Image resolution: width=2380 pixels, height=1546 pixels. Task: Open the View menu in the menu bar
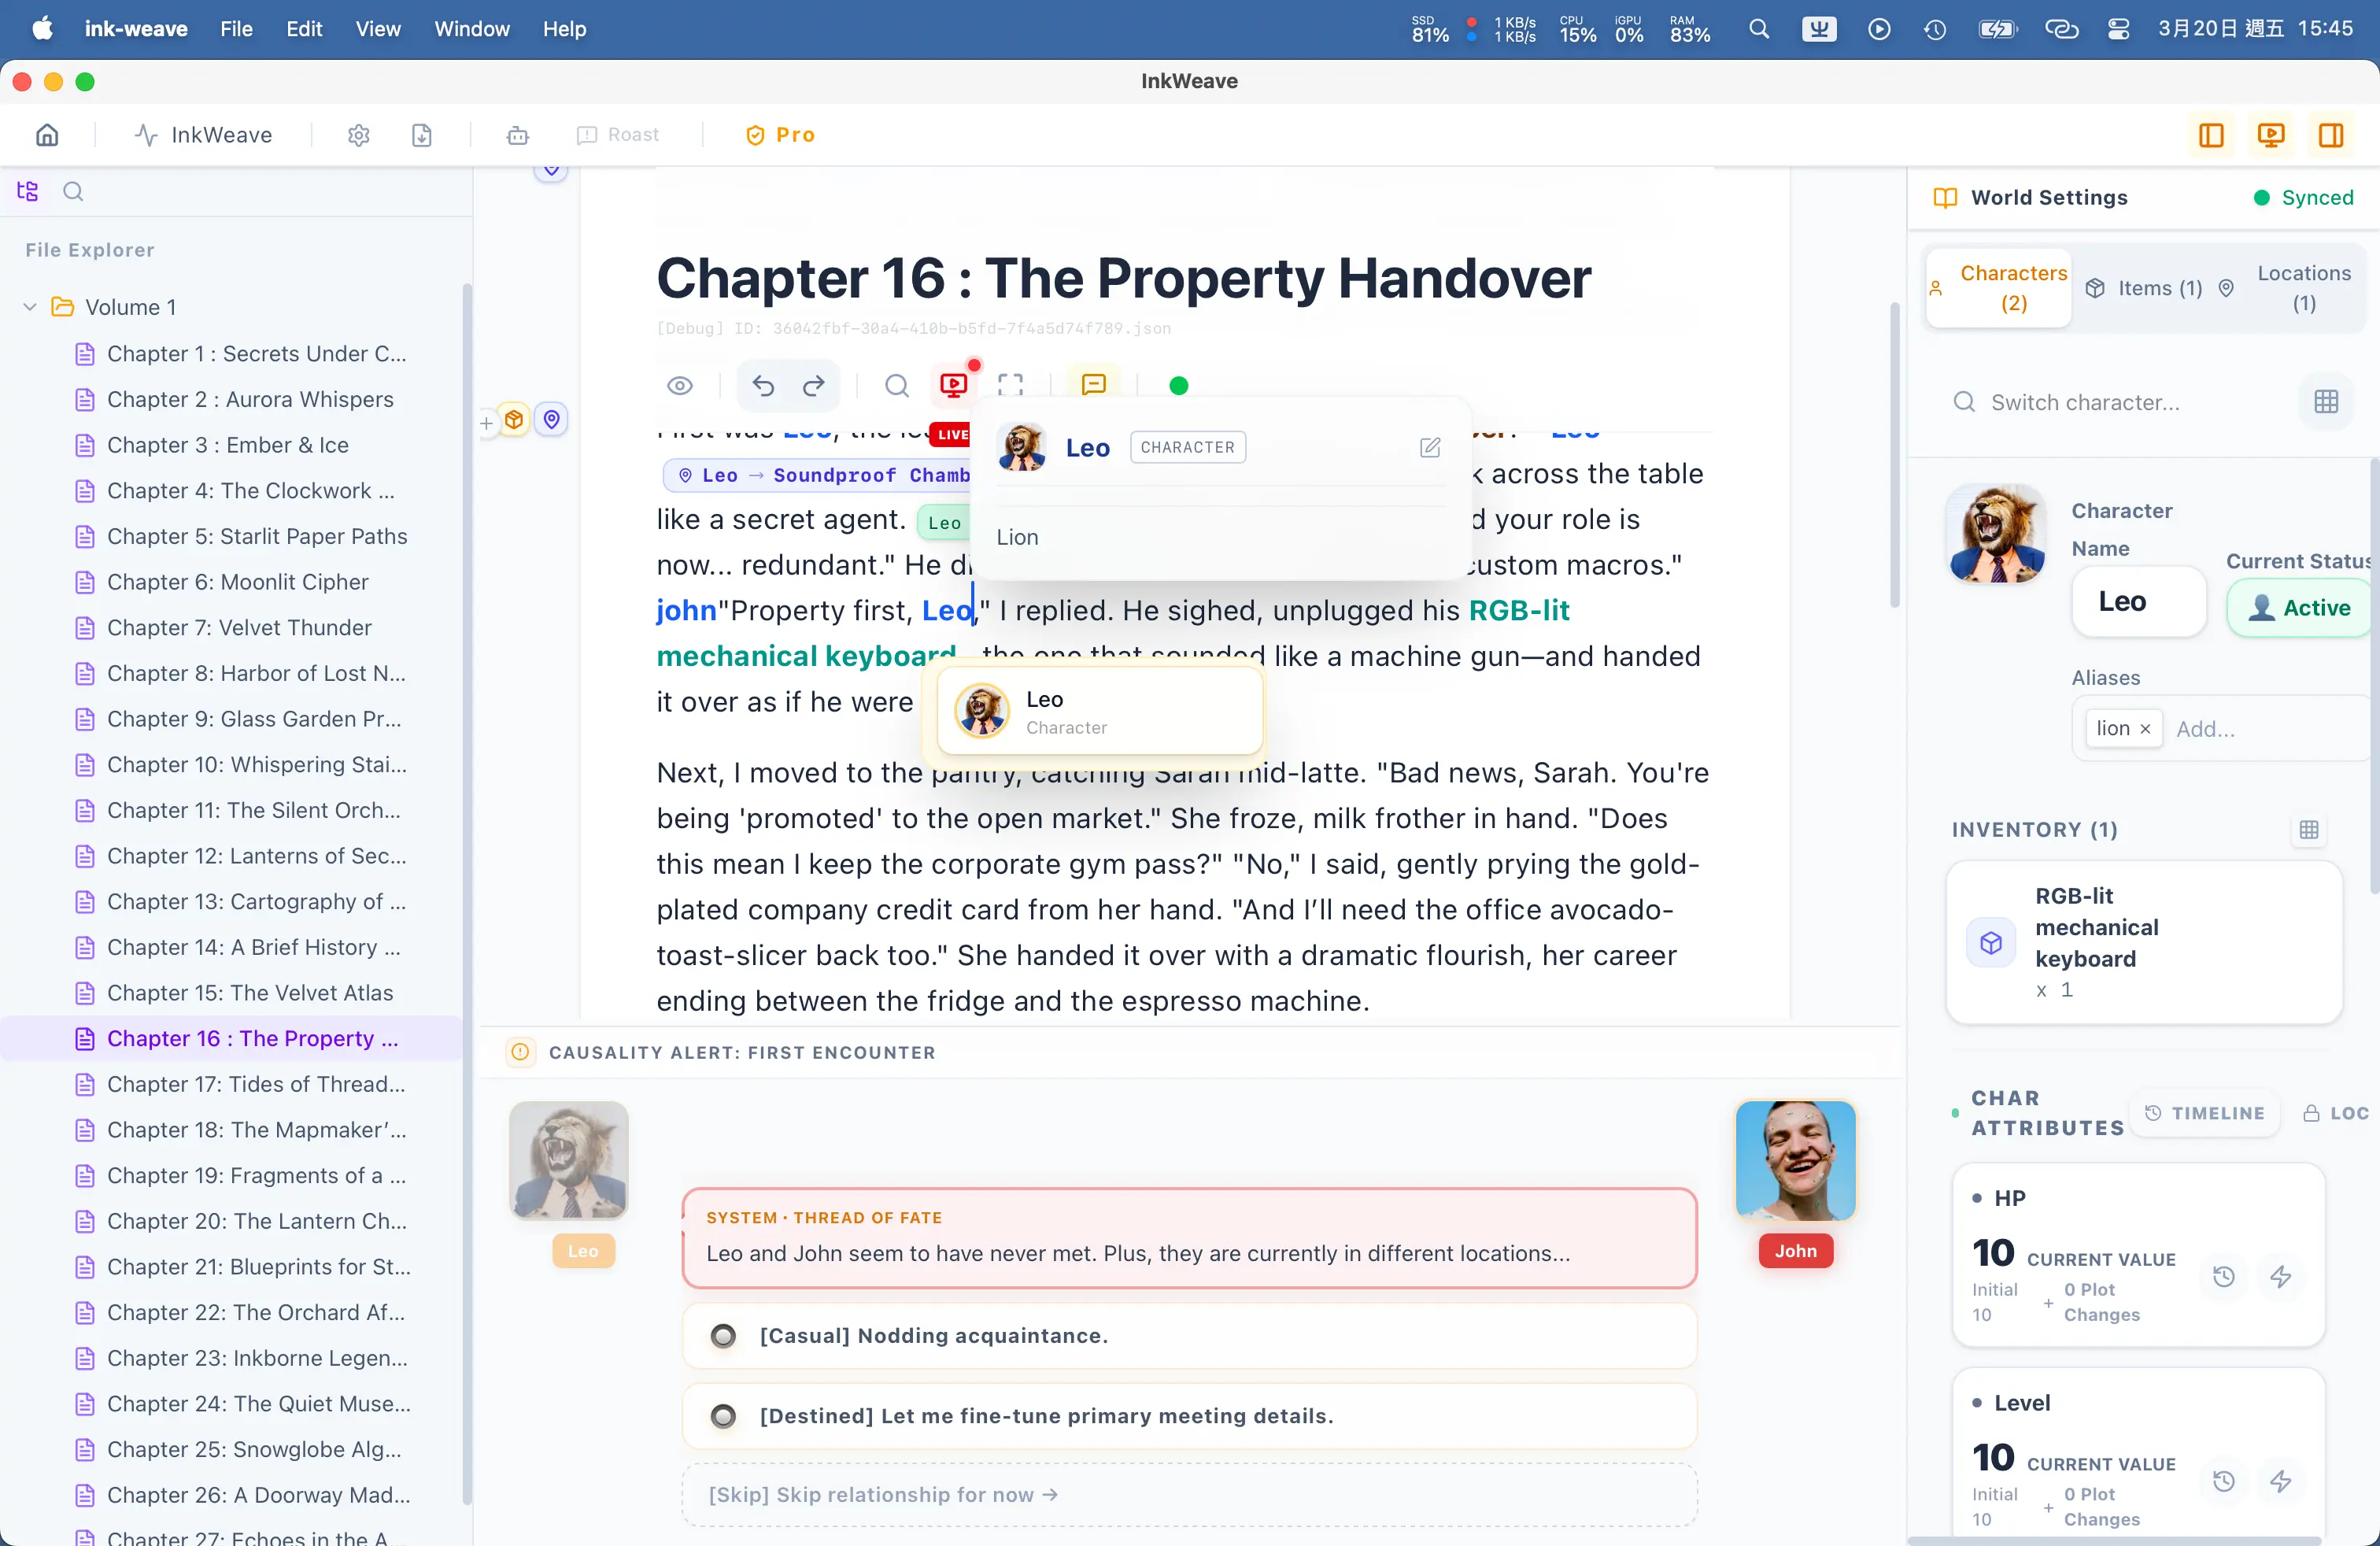click(x=377, y=29)
